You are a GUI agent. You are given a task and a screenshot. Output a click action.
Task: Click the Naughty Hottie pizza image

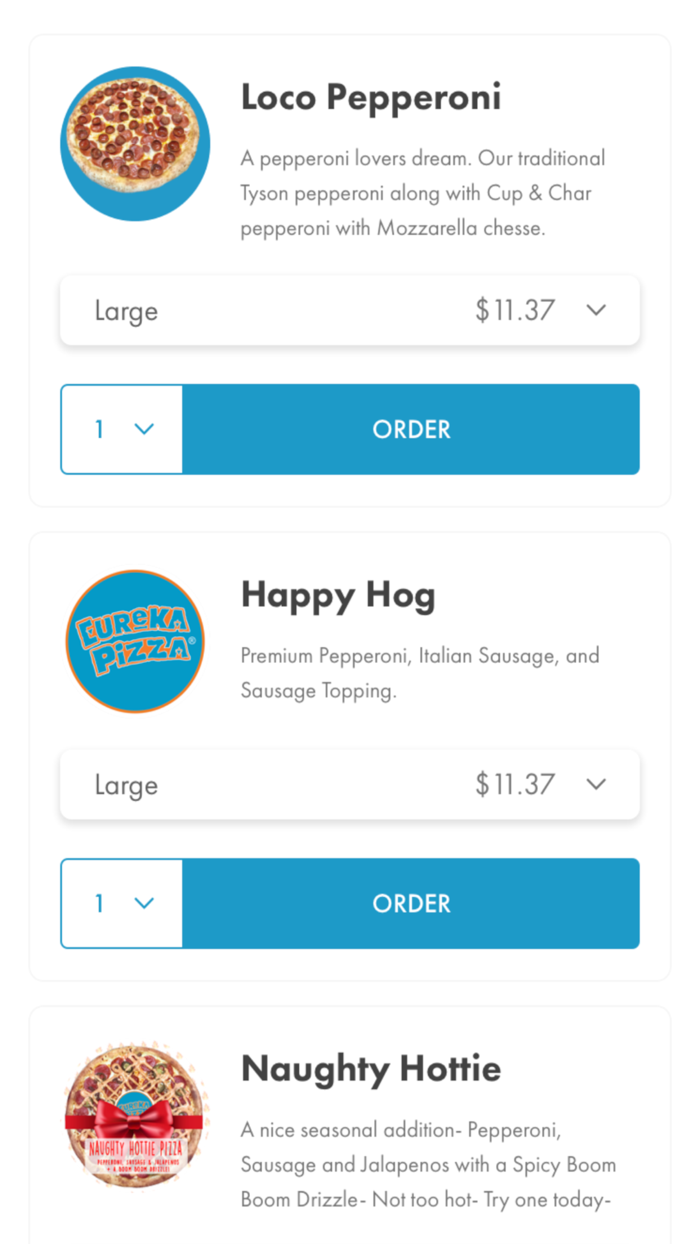tap(135, 1113)
